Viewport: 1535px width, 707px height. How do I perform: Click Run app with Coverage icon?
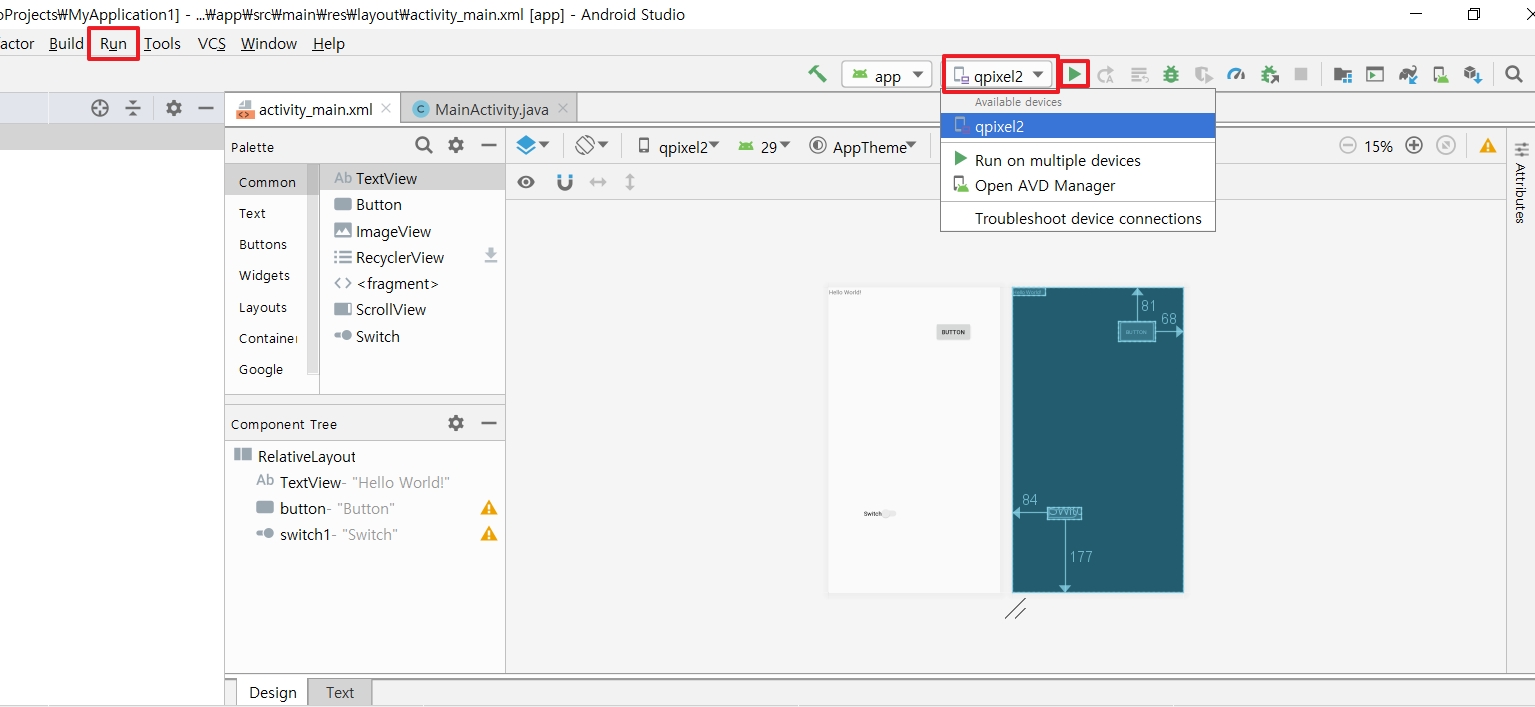(1204, 74)
